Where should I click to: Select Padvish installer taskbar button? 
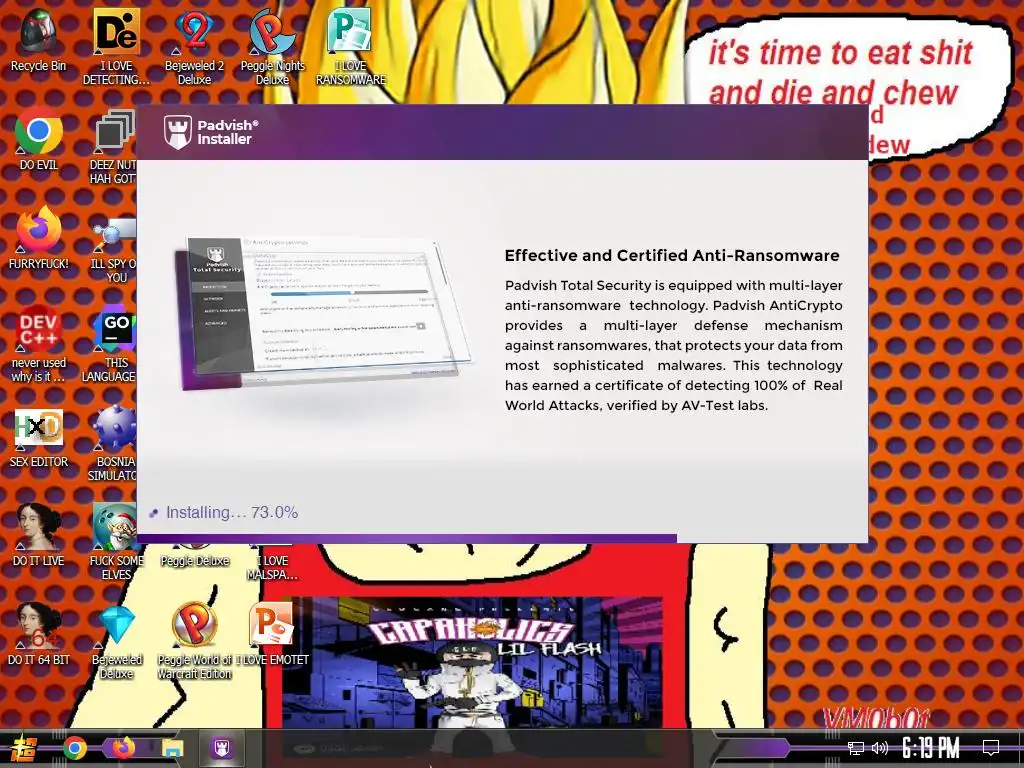[x=221, y=748]
